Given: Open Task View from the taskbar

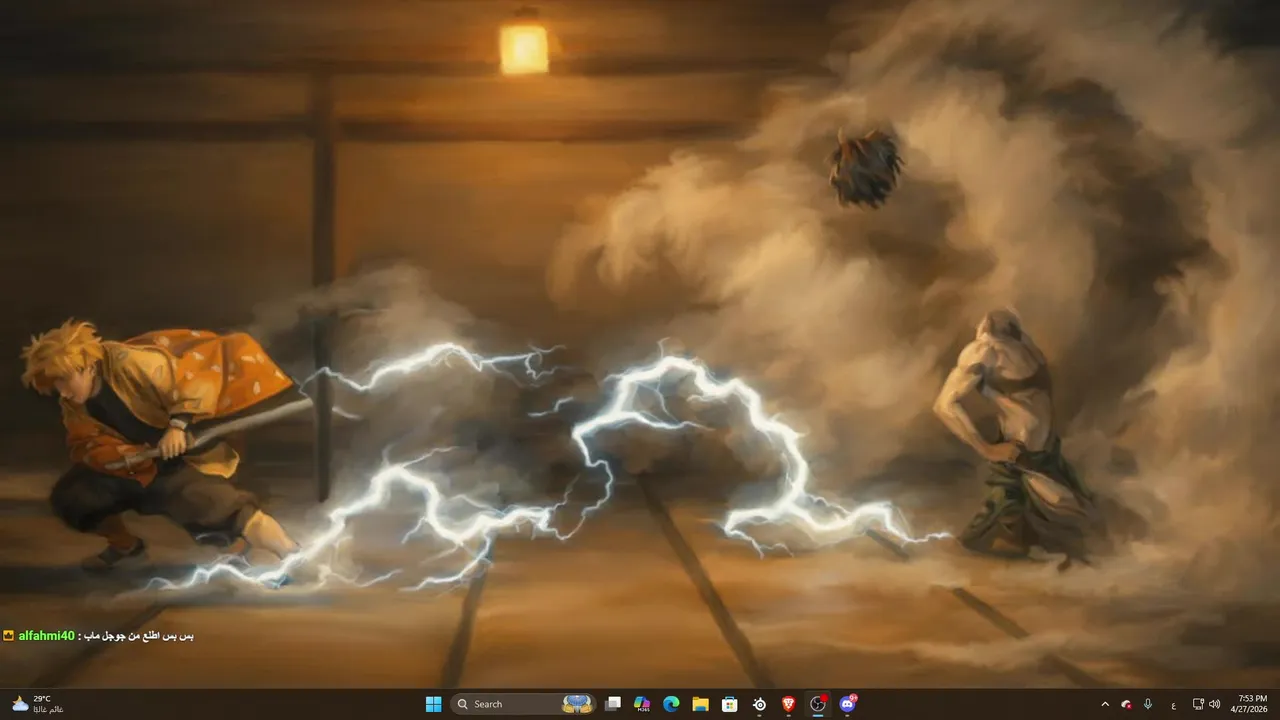Looking at the screenshot, I should tap(613, 704).
